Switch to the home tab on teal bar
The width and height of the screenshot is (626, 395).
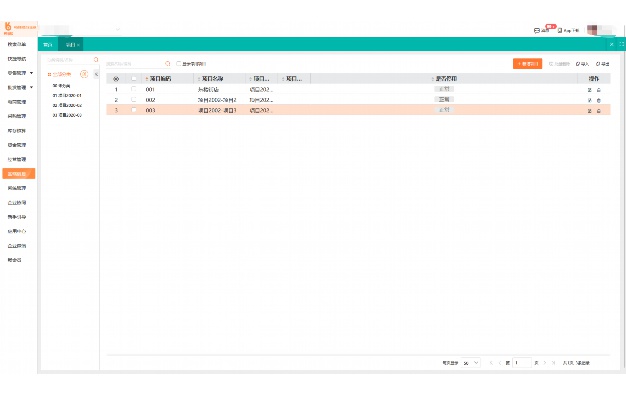click(x=48, y=45)
